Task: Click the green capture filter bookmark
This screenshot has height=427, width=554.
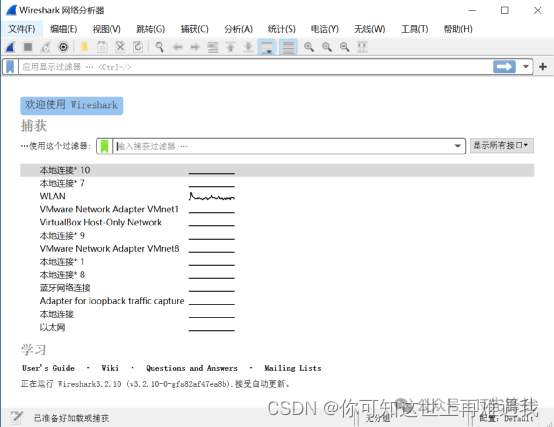Action: coord(105,146)
